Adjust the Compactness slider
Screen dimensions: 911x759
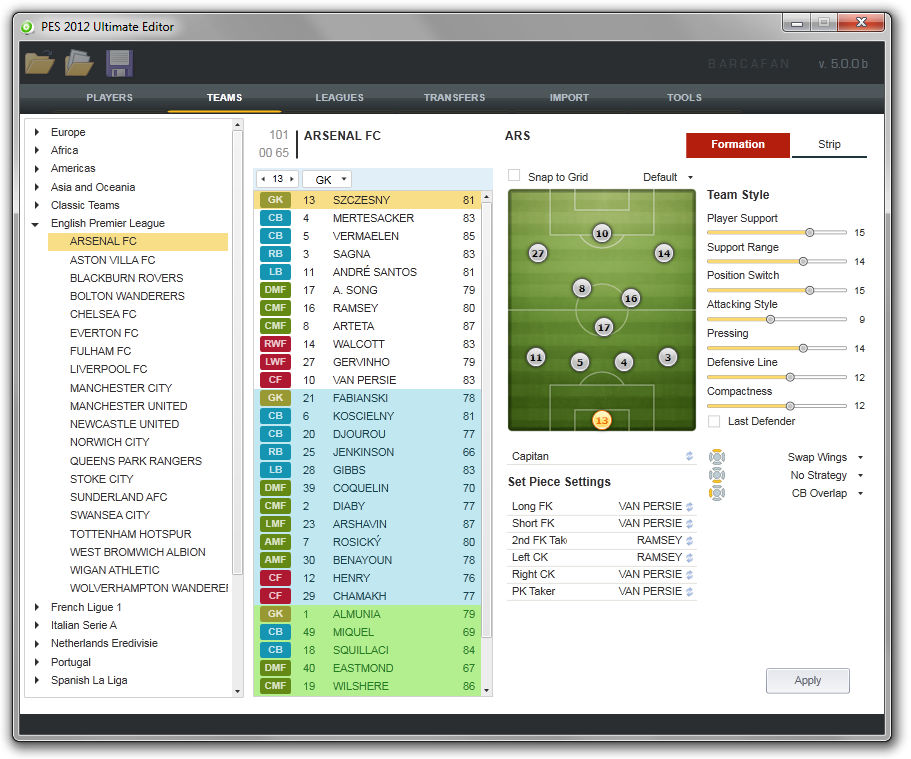pyautogui.click(x=790, y=406)
